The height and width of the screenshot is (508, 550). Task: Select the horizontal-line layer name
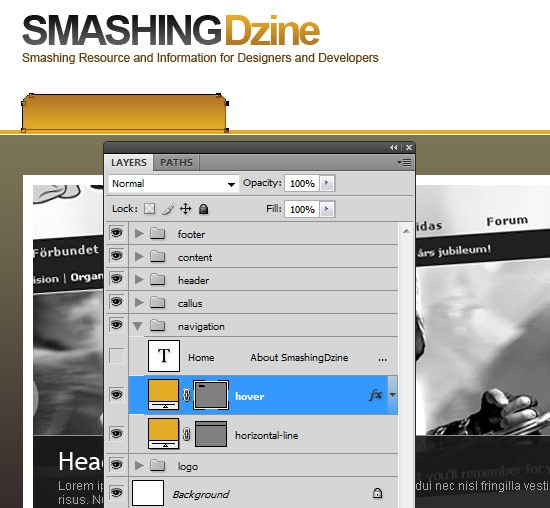tap(267, 435)
